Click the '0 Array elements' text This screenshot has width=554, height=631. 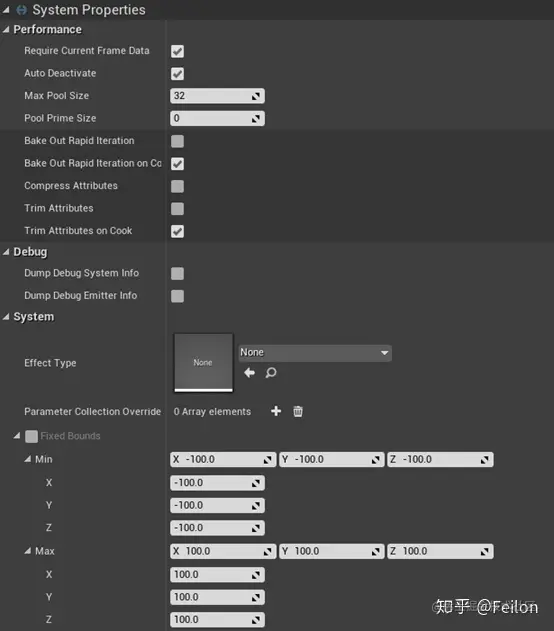(x=212, y=412)
